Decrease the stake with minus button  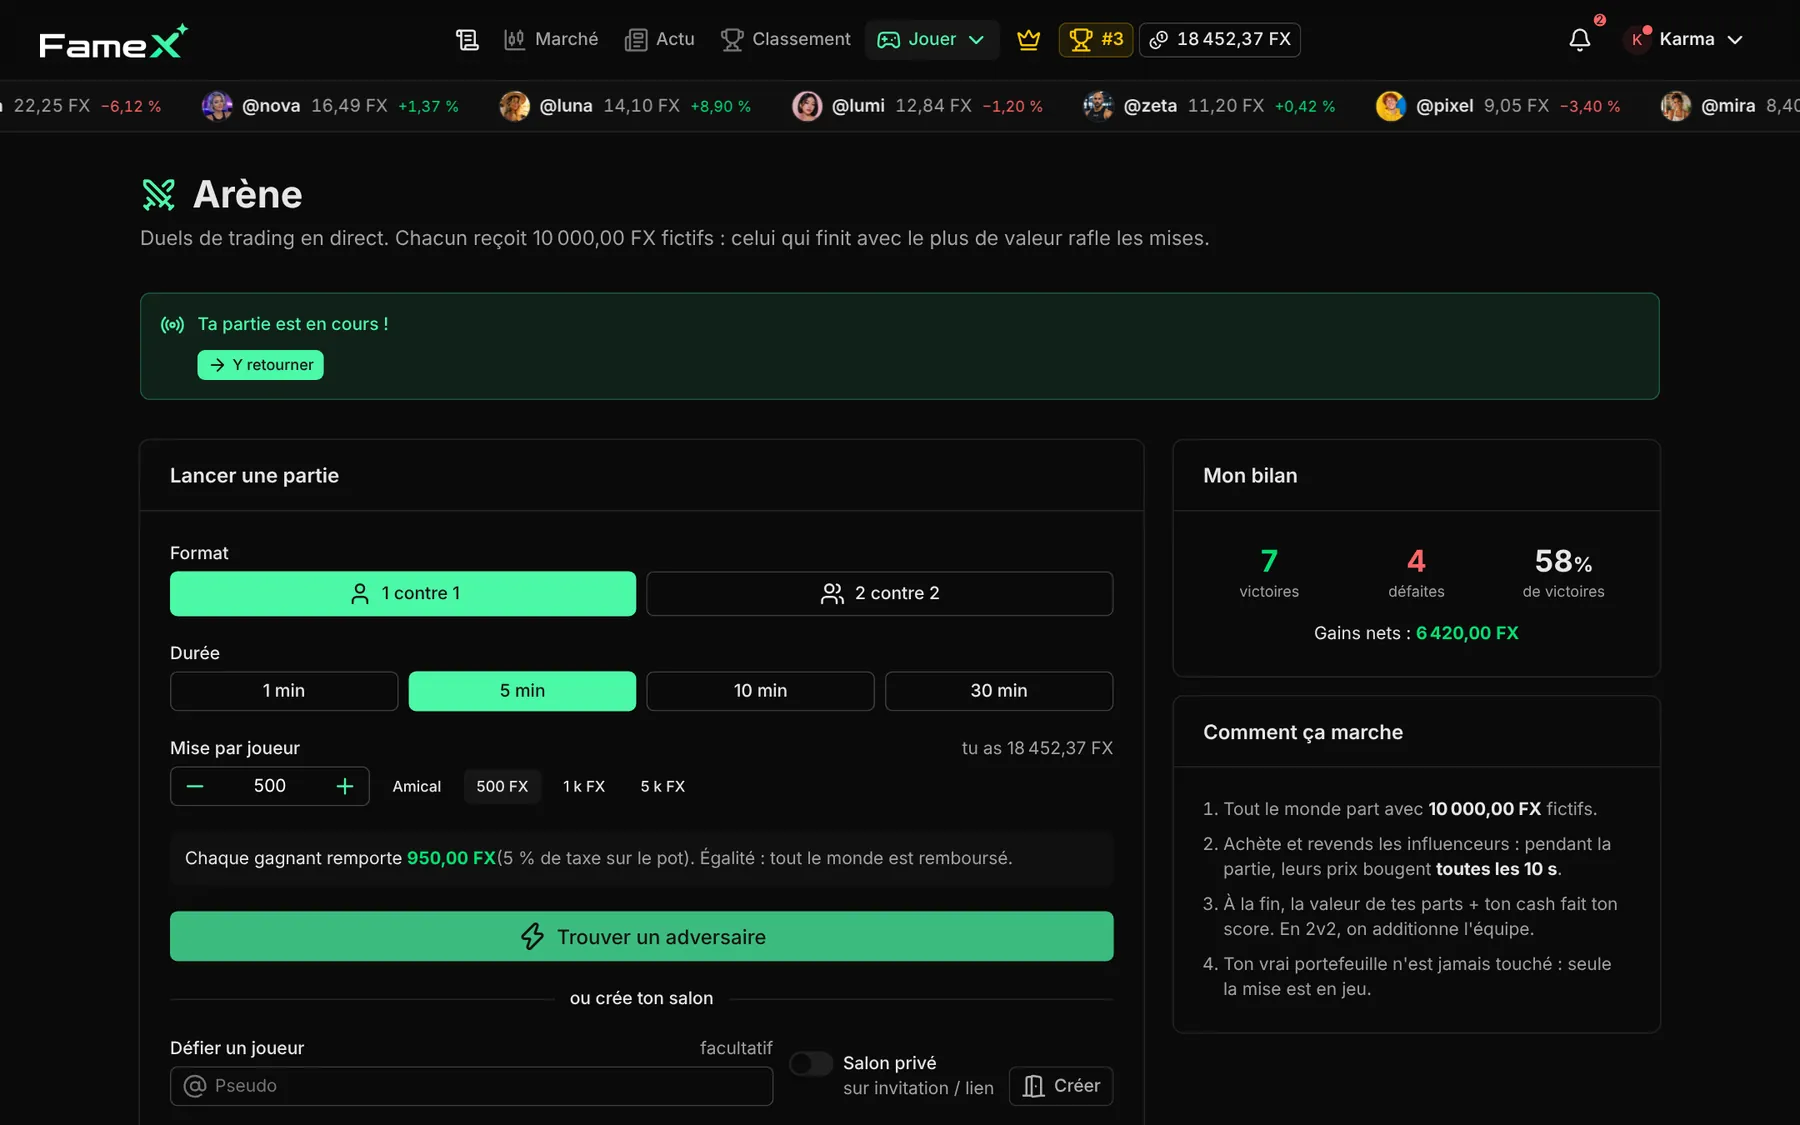click(x=195, y=787)
